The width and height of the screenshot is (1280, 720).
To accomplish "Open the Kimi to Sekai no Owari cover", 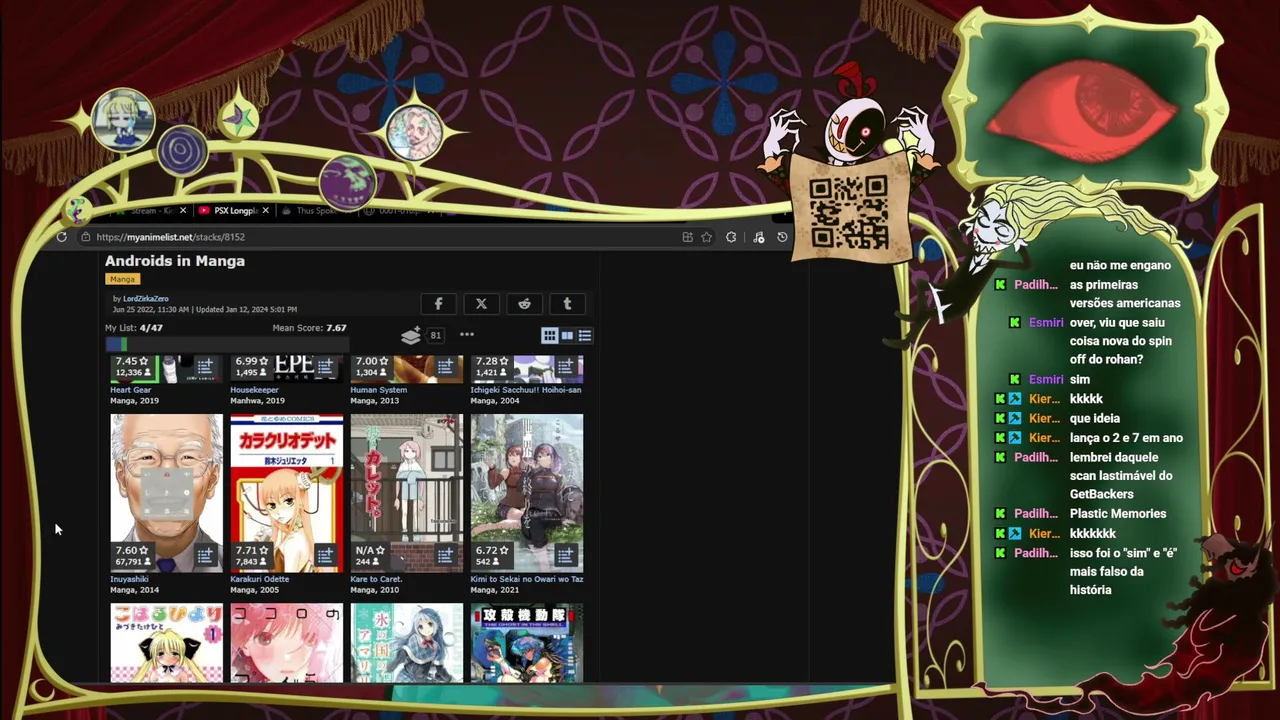I will 526,493.
